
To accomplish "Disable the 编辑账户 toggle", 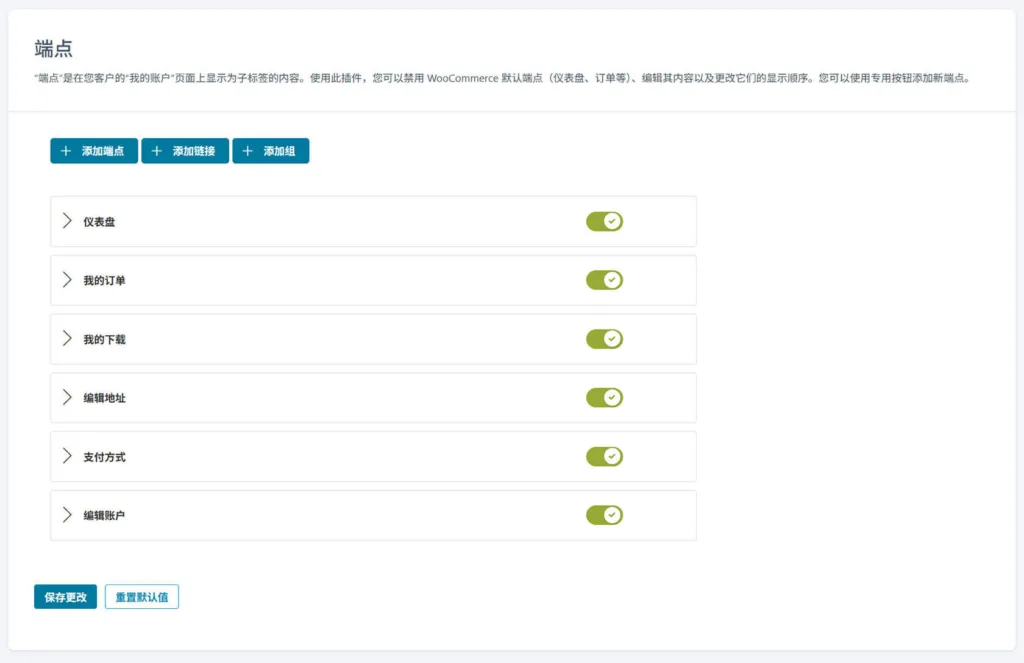I will [x=604, y=515].
